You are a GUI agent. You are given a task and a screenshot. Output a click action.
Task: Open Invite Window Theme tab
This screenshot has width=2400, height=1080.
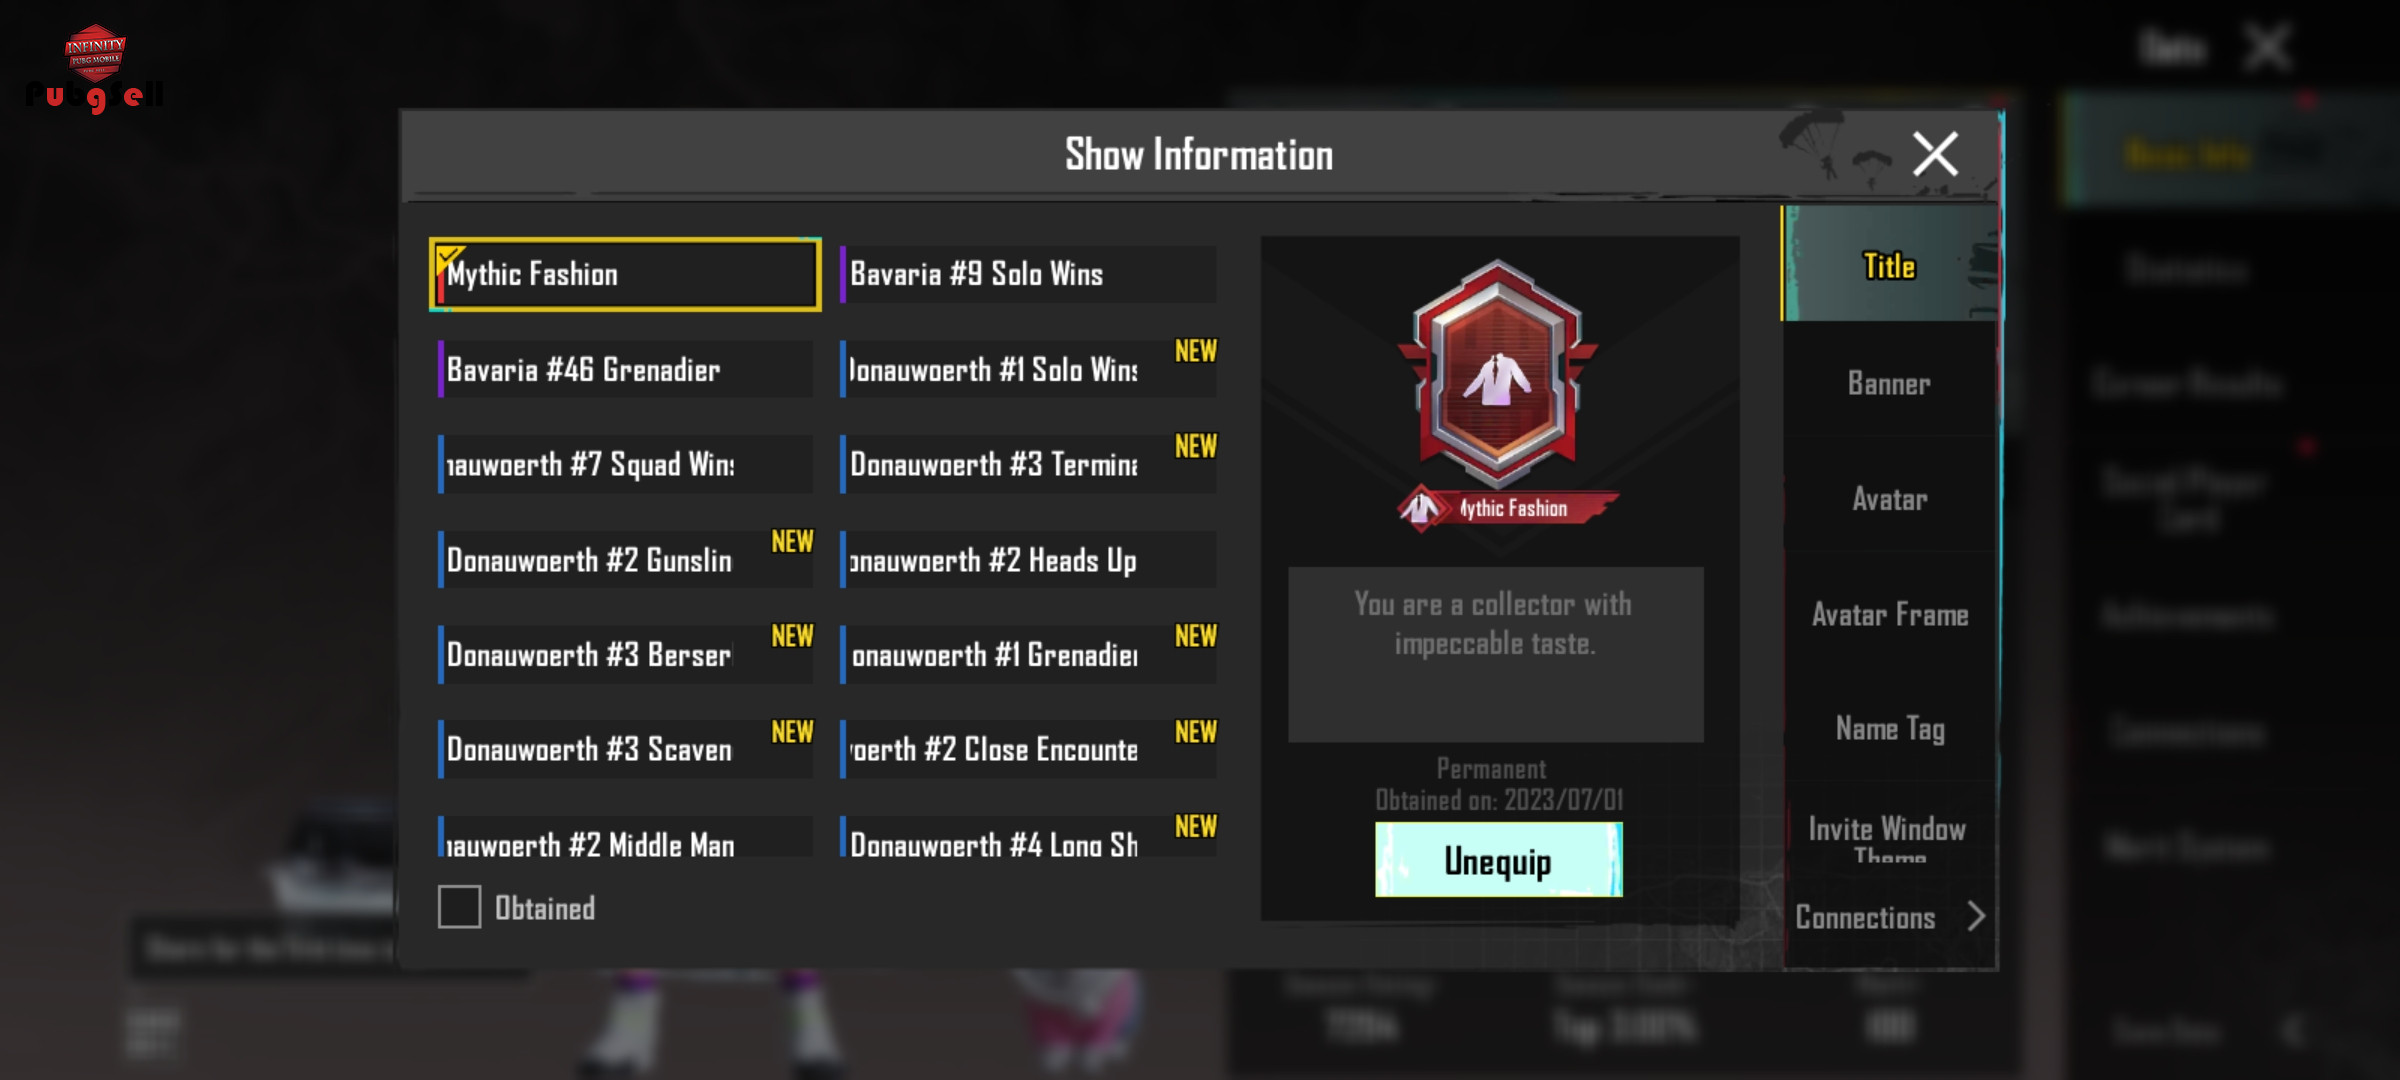(x=1888, y=836)
